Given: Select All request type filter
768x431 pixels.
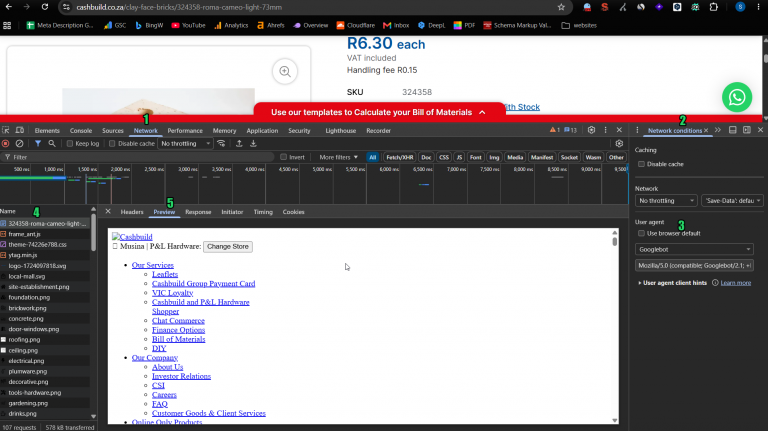Looking at the screenshot, I should [373, 157].
